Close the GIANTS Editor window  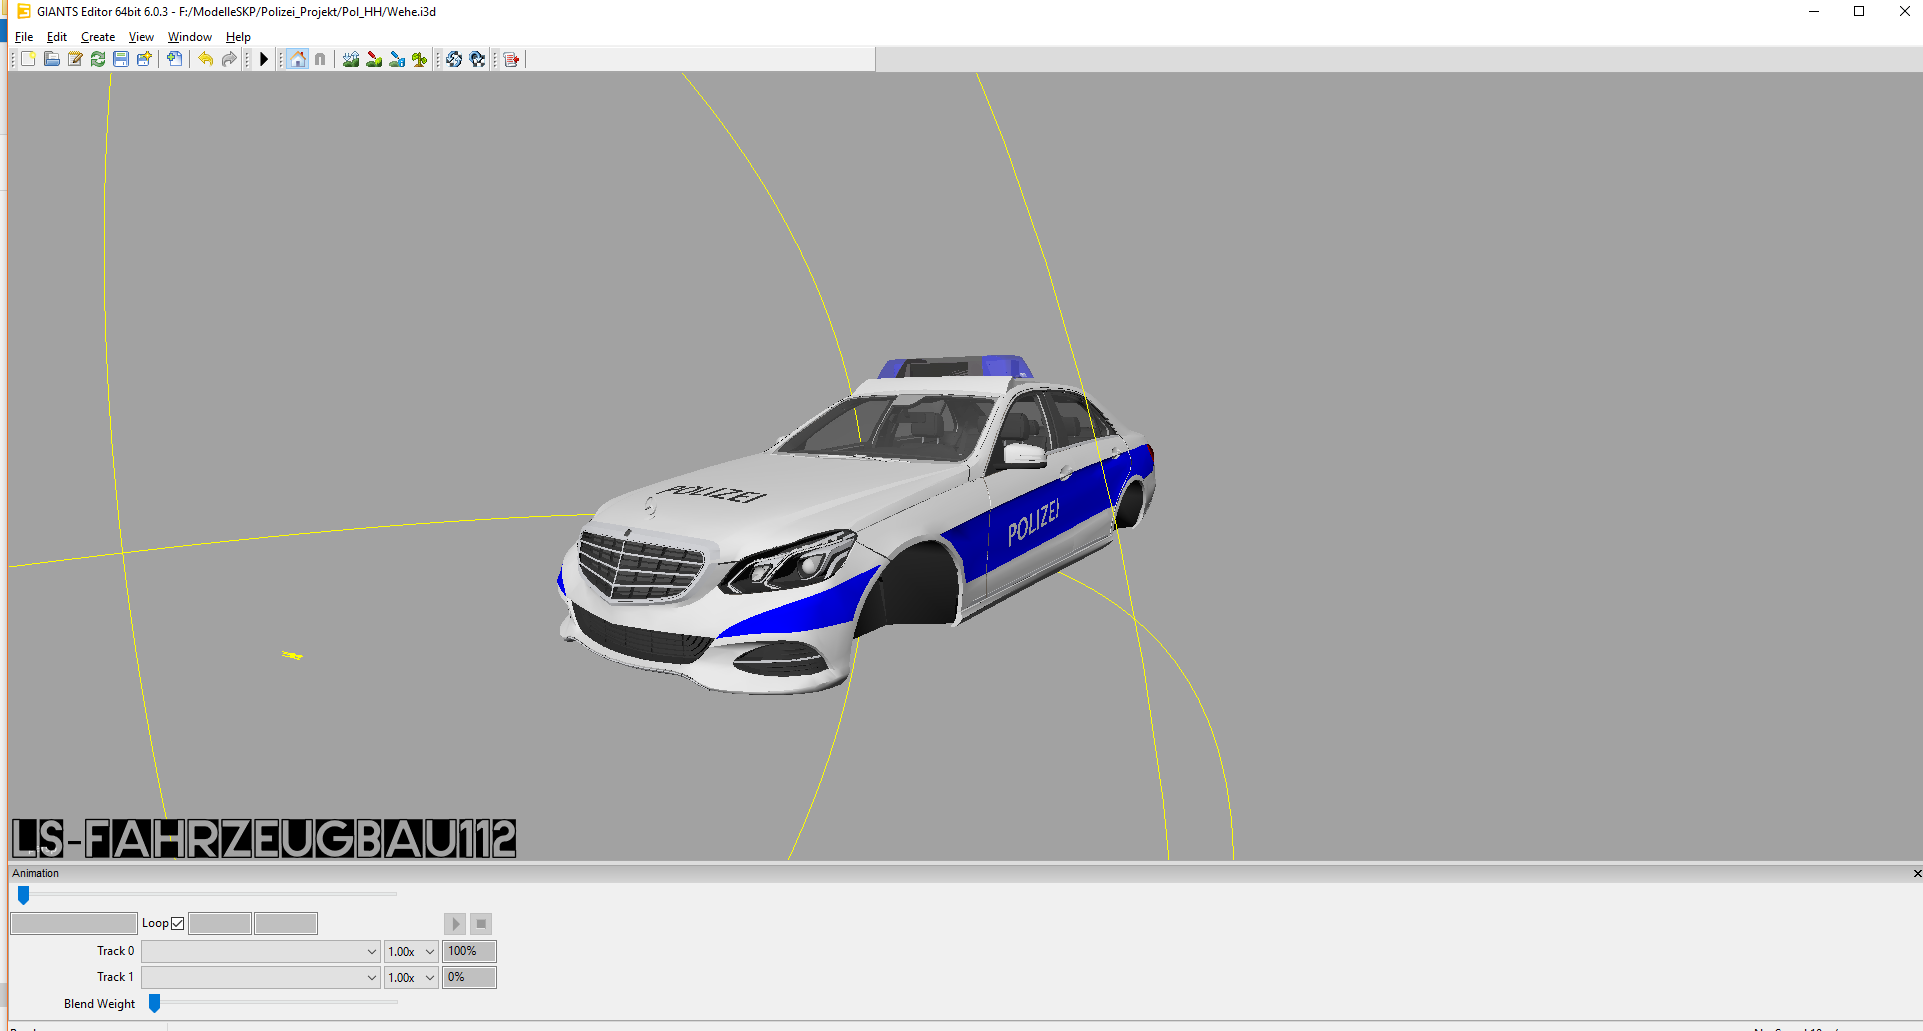click(x=1904, y=12)
